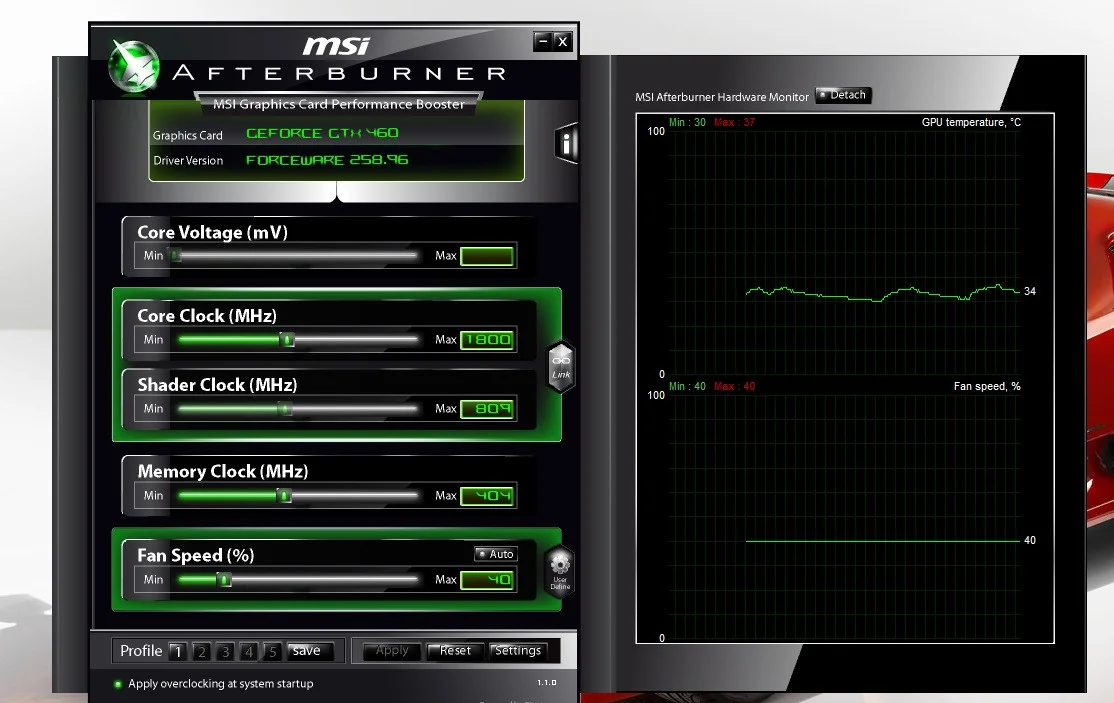The width and height of the screenshot is (1114, 703).
Task: Click the Shader Clock slider handle
Action: [284, 408]
